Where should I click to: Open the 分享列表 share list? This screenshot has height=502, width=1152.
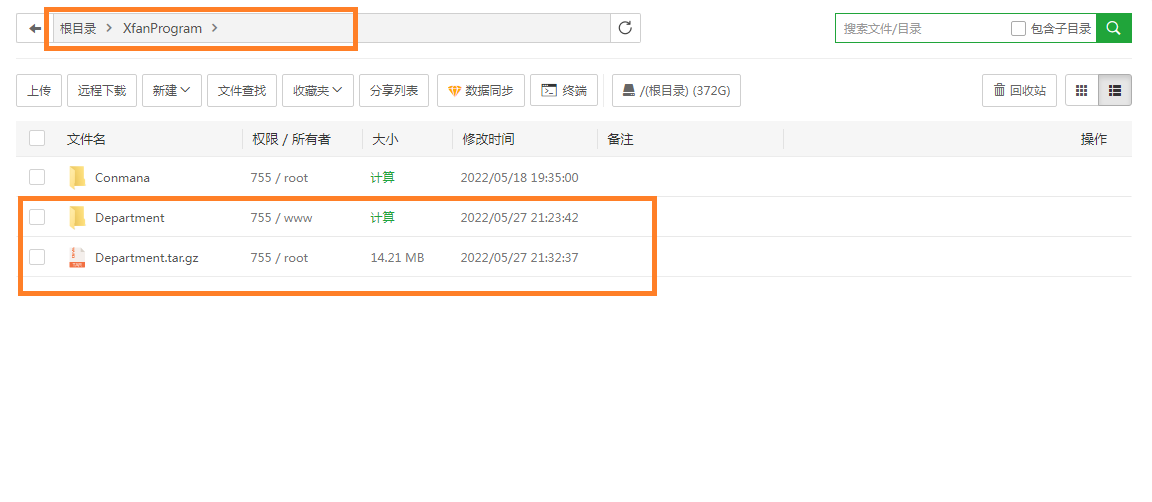394,90
